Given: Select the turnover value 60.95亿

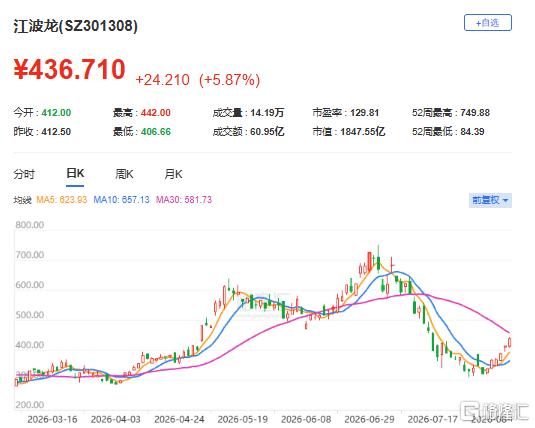Looking at the screenshot, I should (267, 132).
